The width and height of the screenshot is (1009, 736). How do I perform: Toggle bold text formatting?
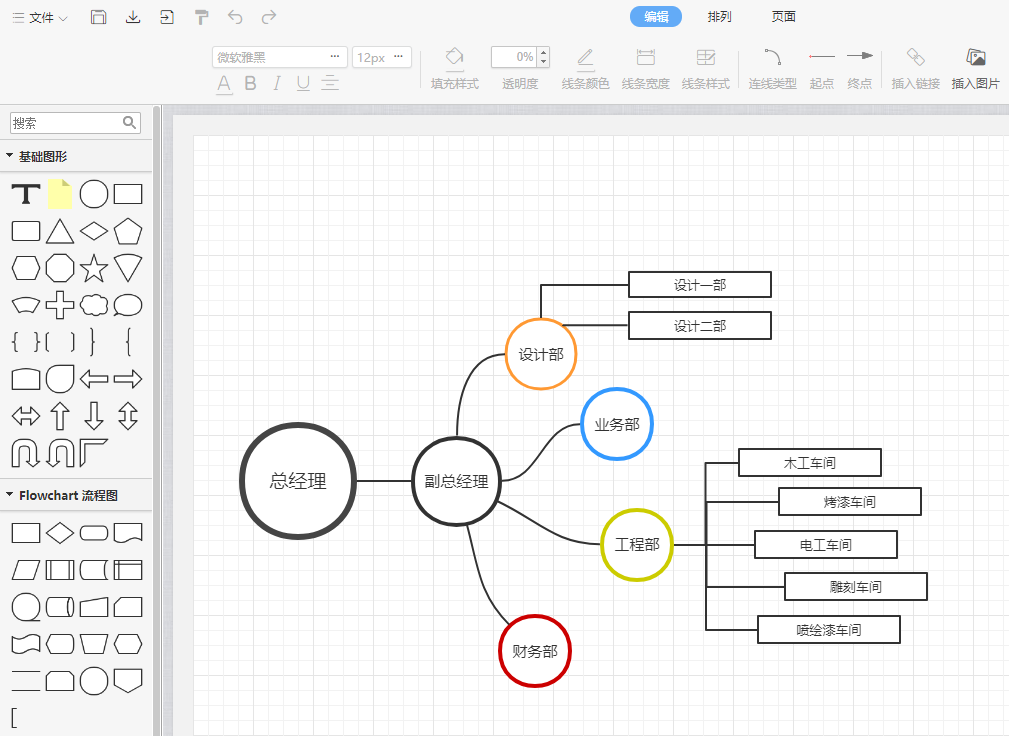click(x=251, y=83)
